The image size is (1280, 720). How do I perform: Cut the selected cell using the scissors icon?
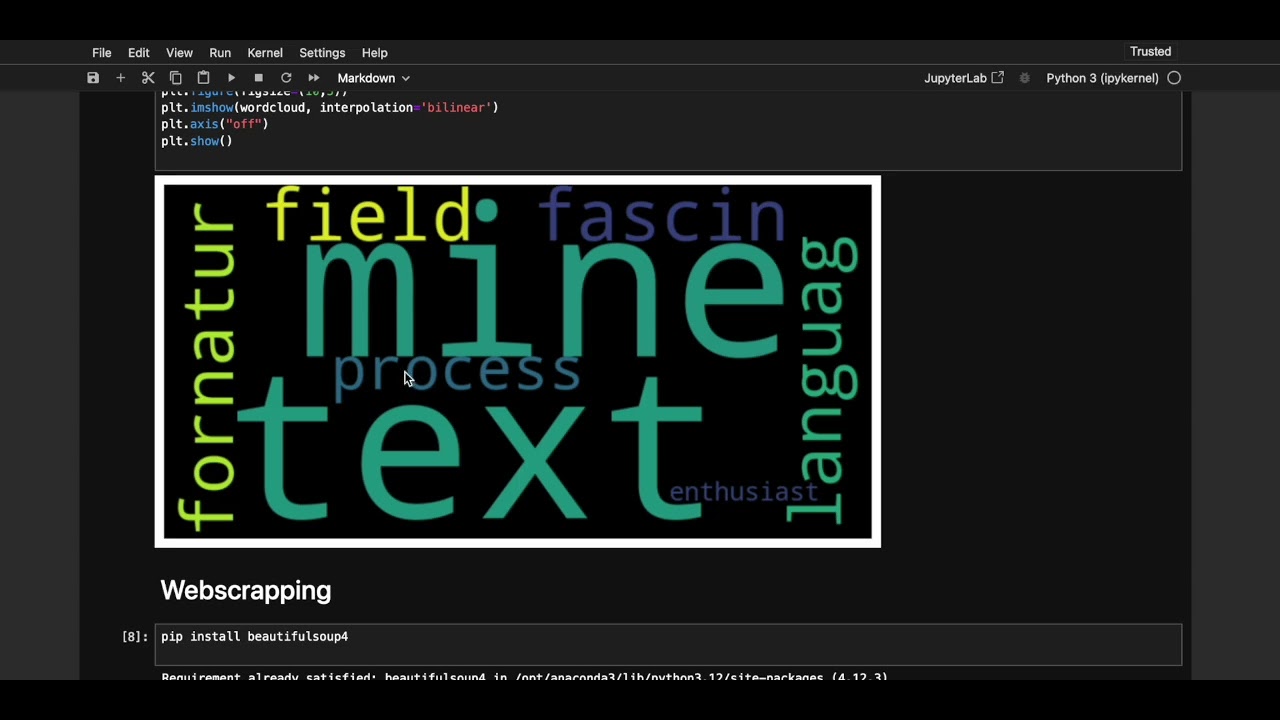148,78
